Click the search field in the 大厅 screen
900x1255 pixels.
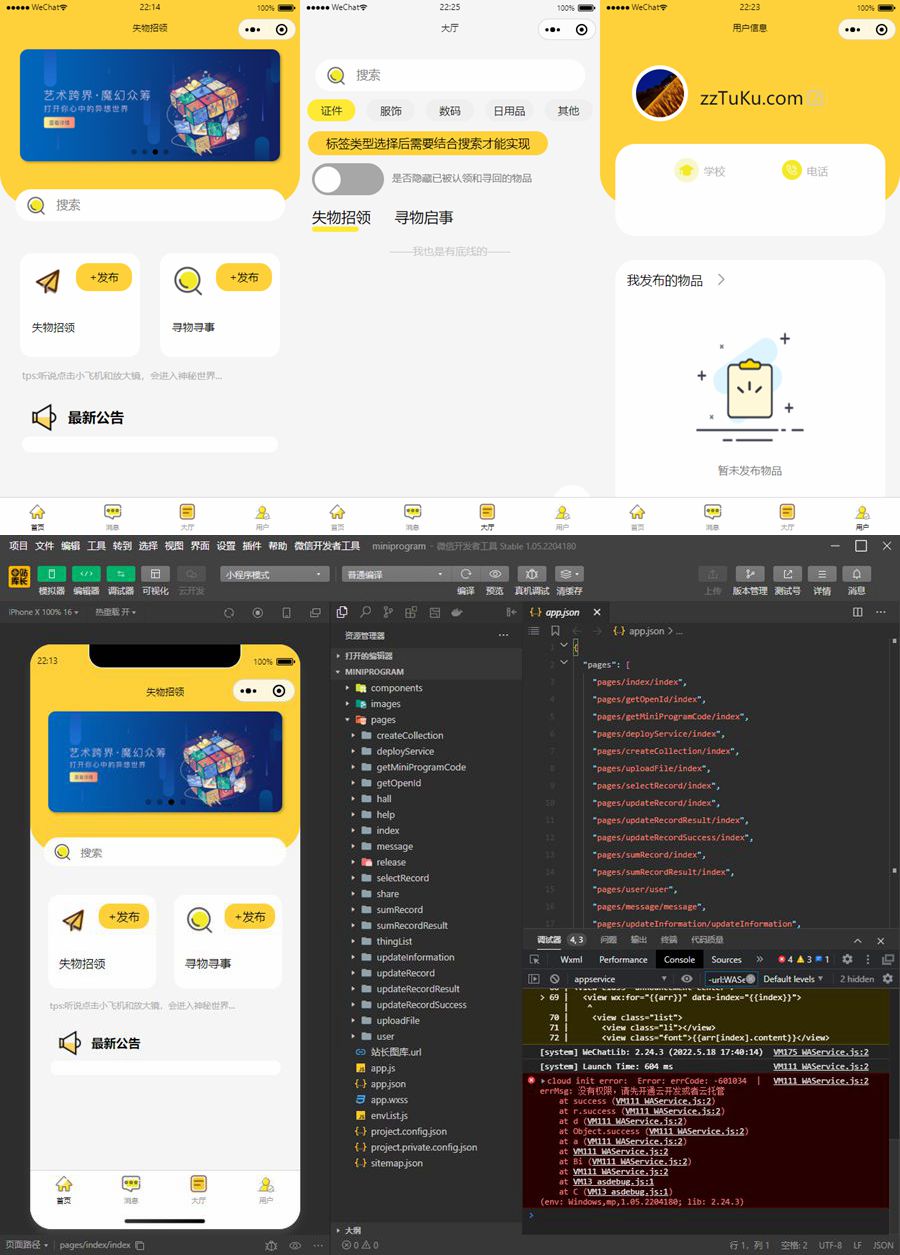(450, 75)
